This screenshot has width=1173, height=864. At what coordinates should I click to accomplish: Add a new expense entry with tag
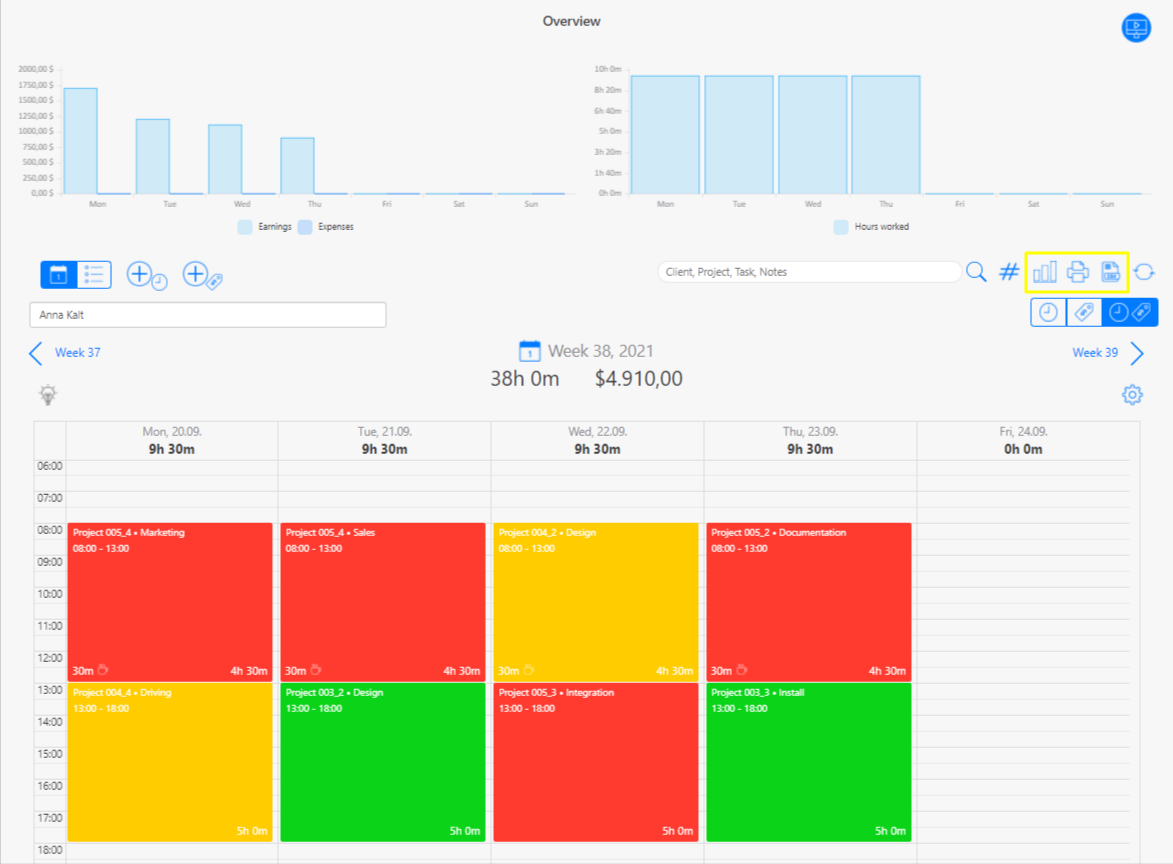(201, 275)
